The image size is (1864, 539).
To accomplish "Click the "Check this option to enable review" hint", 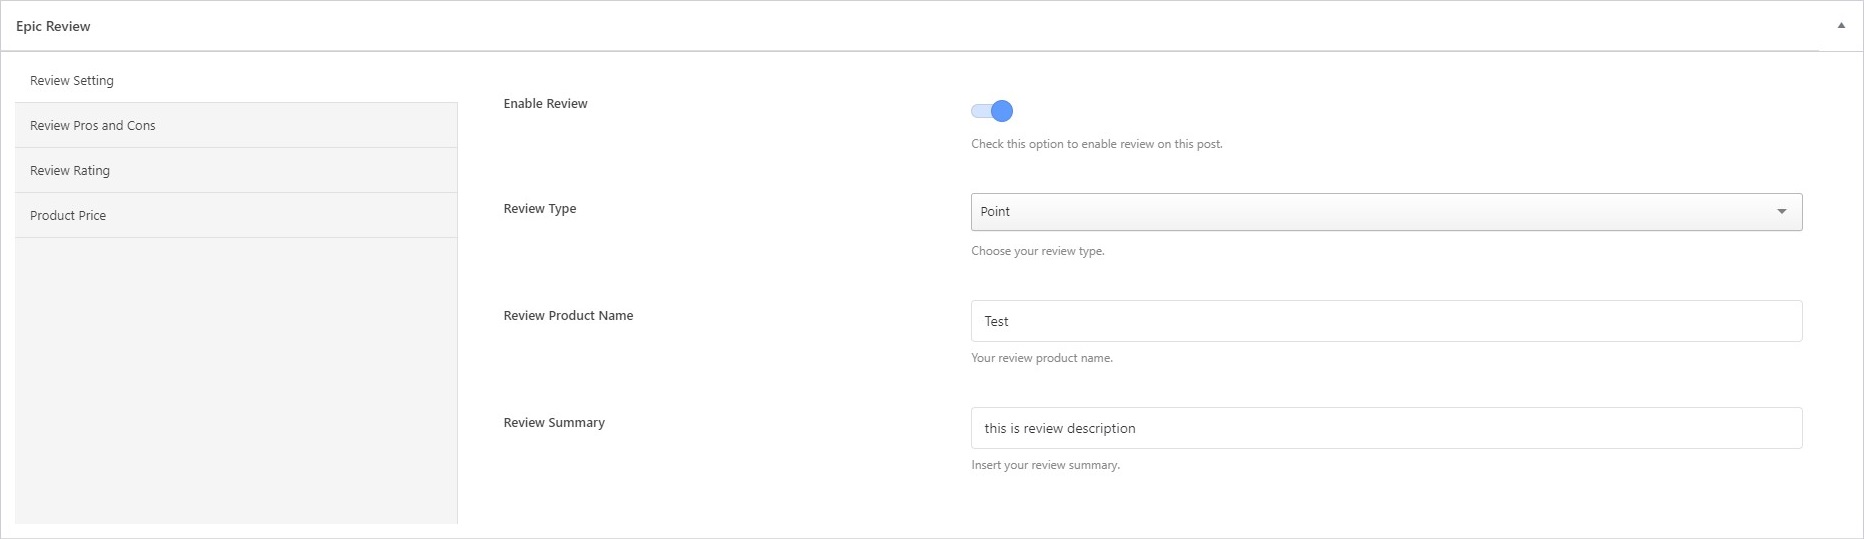I will 1096,144.
